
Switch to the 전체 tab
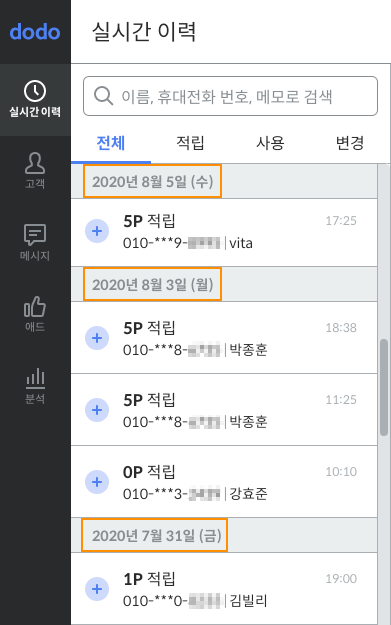pos(111,143)
